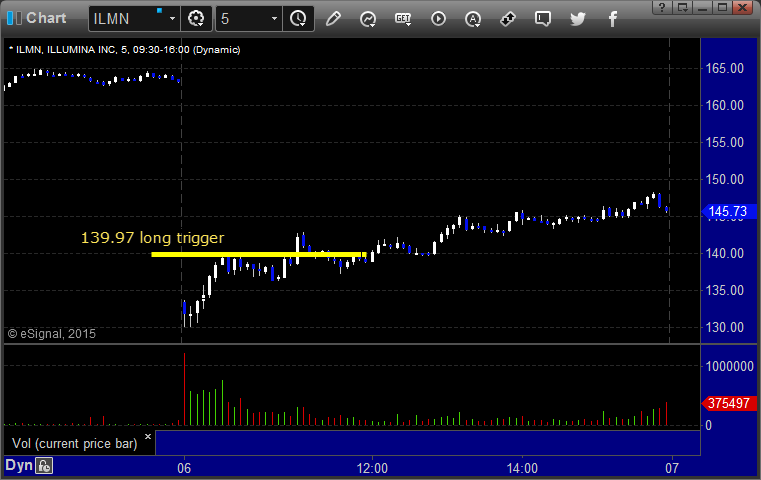The height and width of the screenshot is (480, 761).
Task: Click the 130.00 price axis label
Action: [x=725, y=328]
